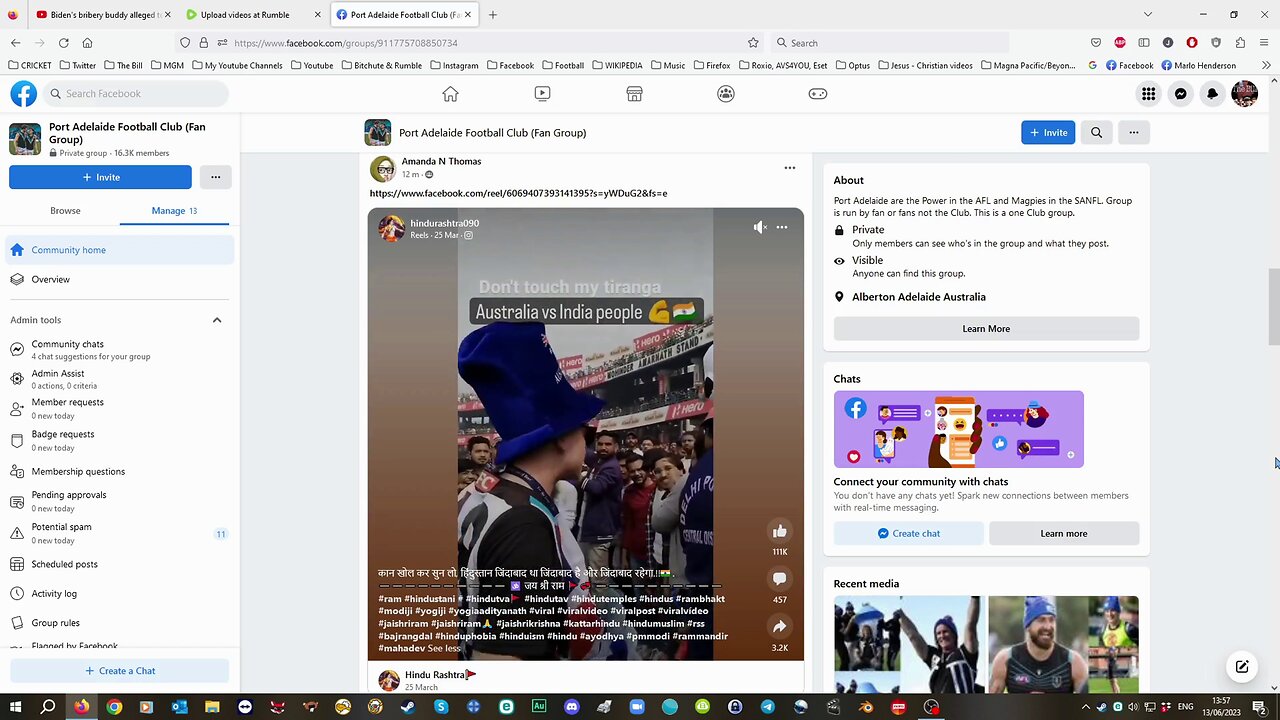Open the Marketplace icon in top navigation
1280x720 pixels.
point(634,93)
